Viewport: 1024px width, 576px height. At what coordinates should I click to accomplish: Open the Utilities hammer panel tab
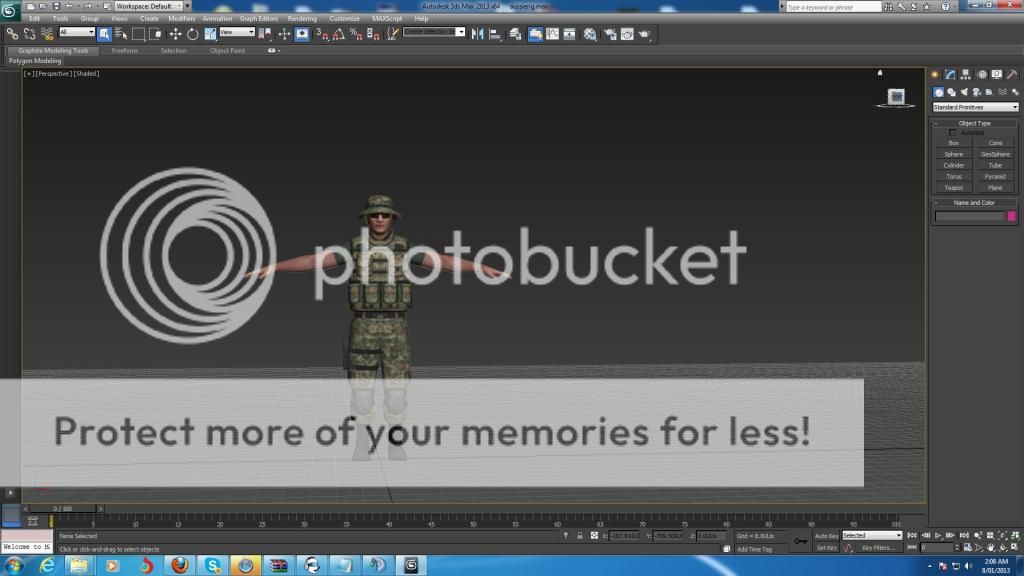1012,74
